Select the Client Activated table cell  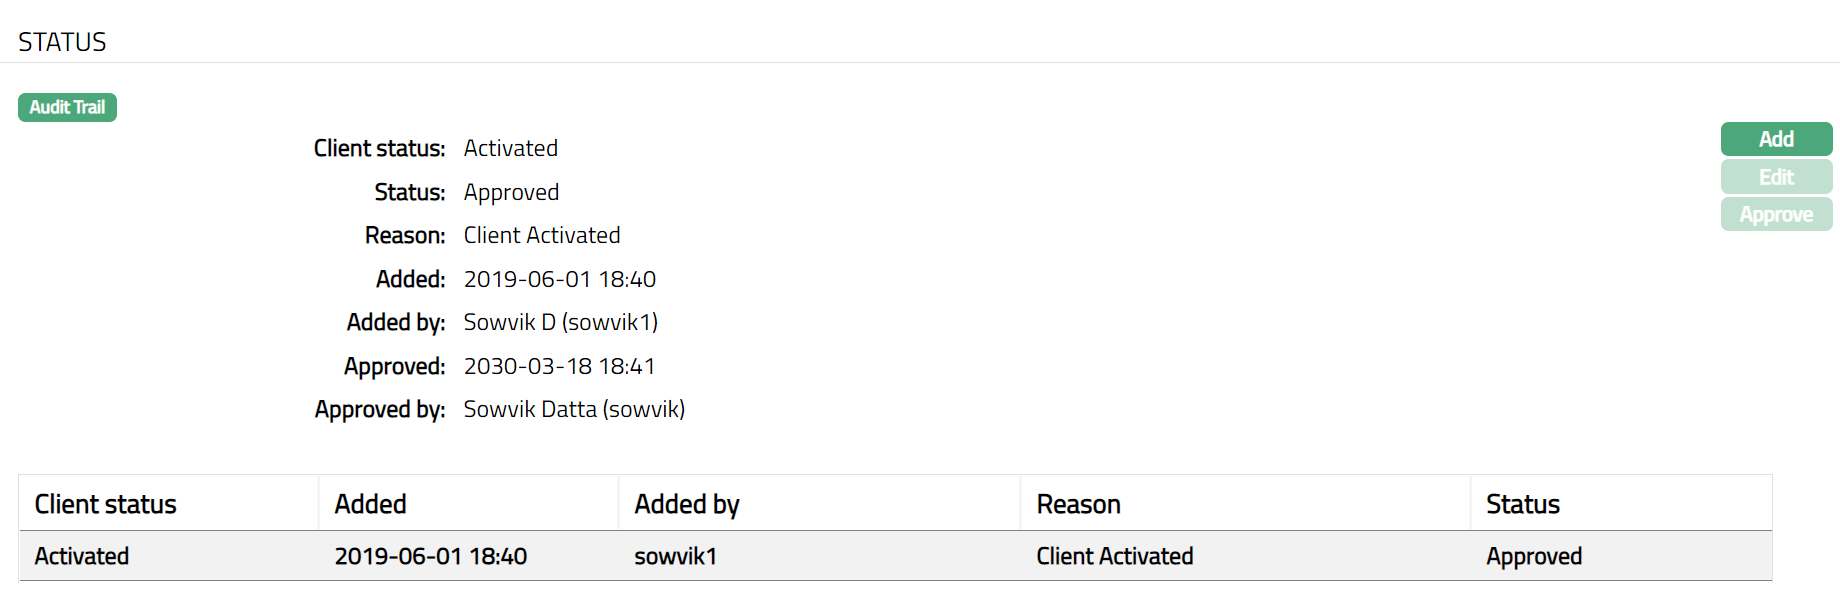tap(1114, 556)
